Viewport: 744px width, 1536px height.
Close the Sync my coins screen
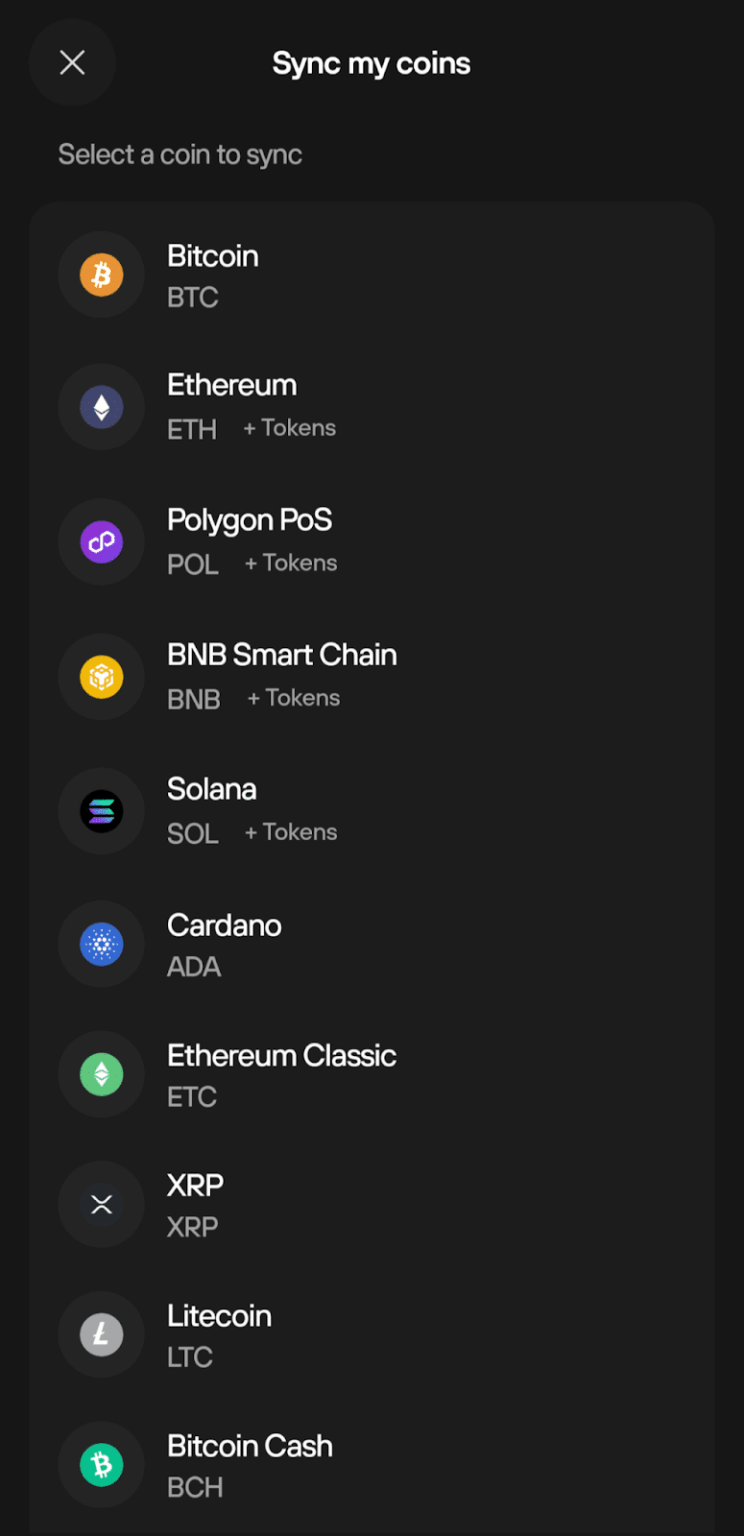[x=72, y=63]
